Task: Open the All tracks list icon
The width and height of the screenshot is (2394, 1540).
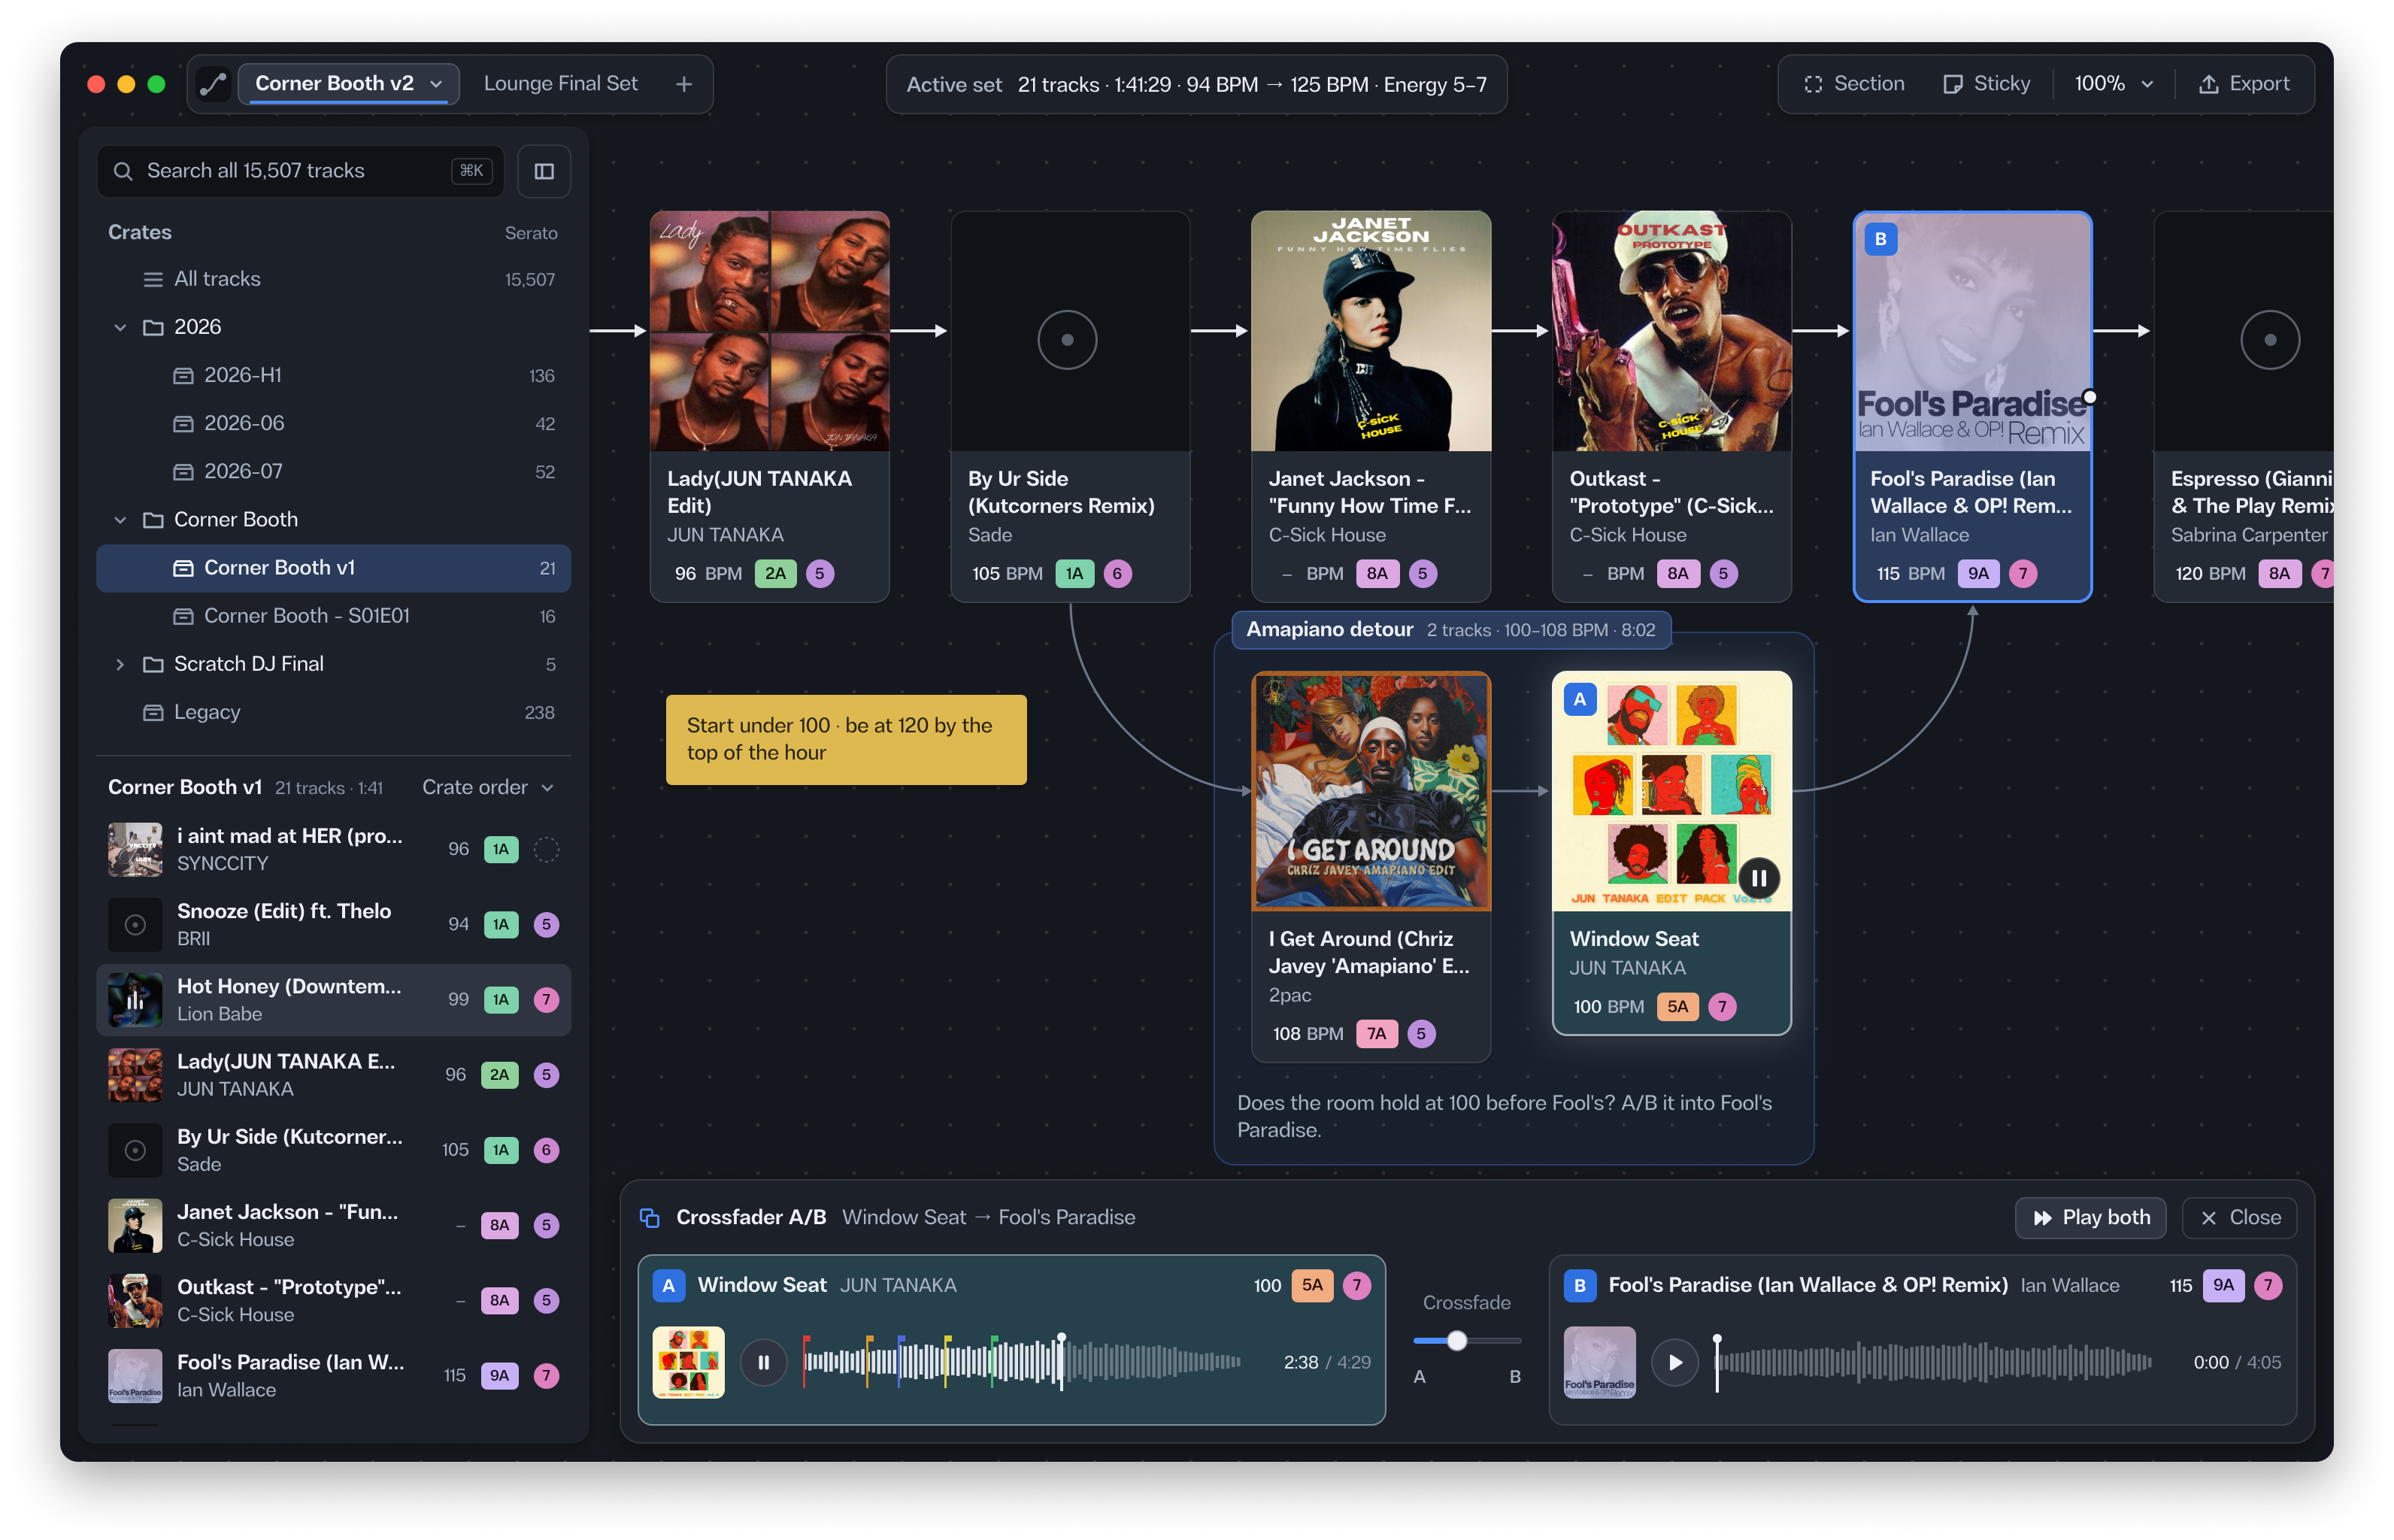Action: (153, 280)
